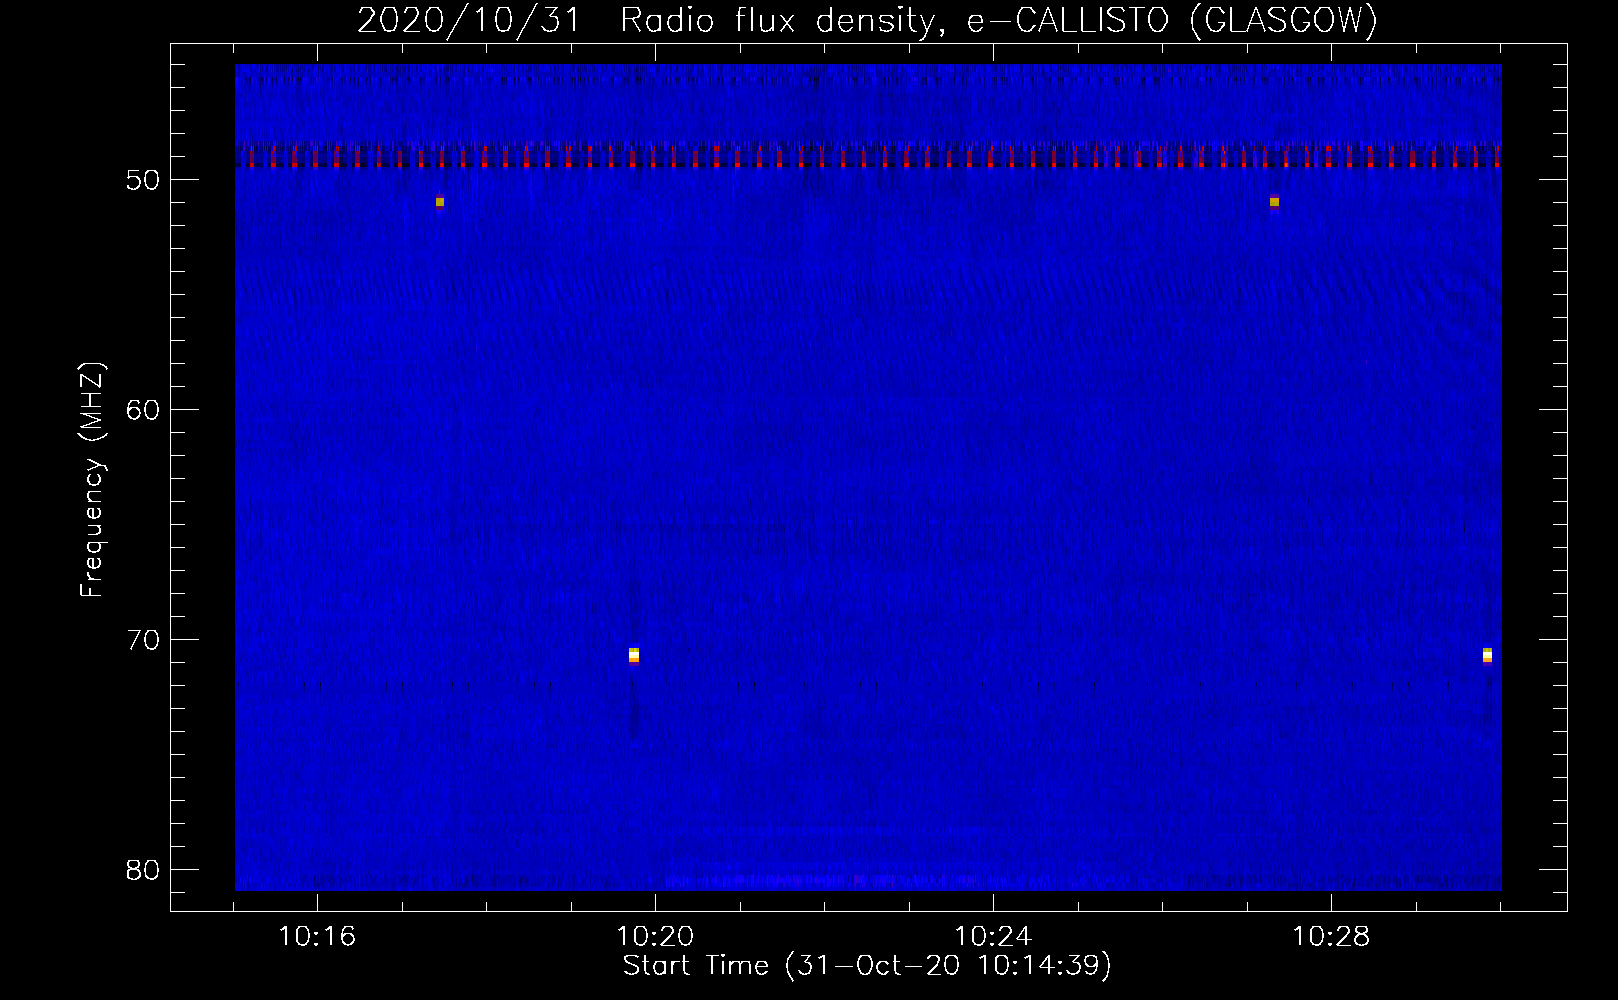The width and height of the screenshot is (1618, 1000).
Task: Click the 10:20 time tick label
Action: [x=655, y=937]
